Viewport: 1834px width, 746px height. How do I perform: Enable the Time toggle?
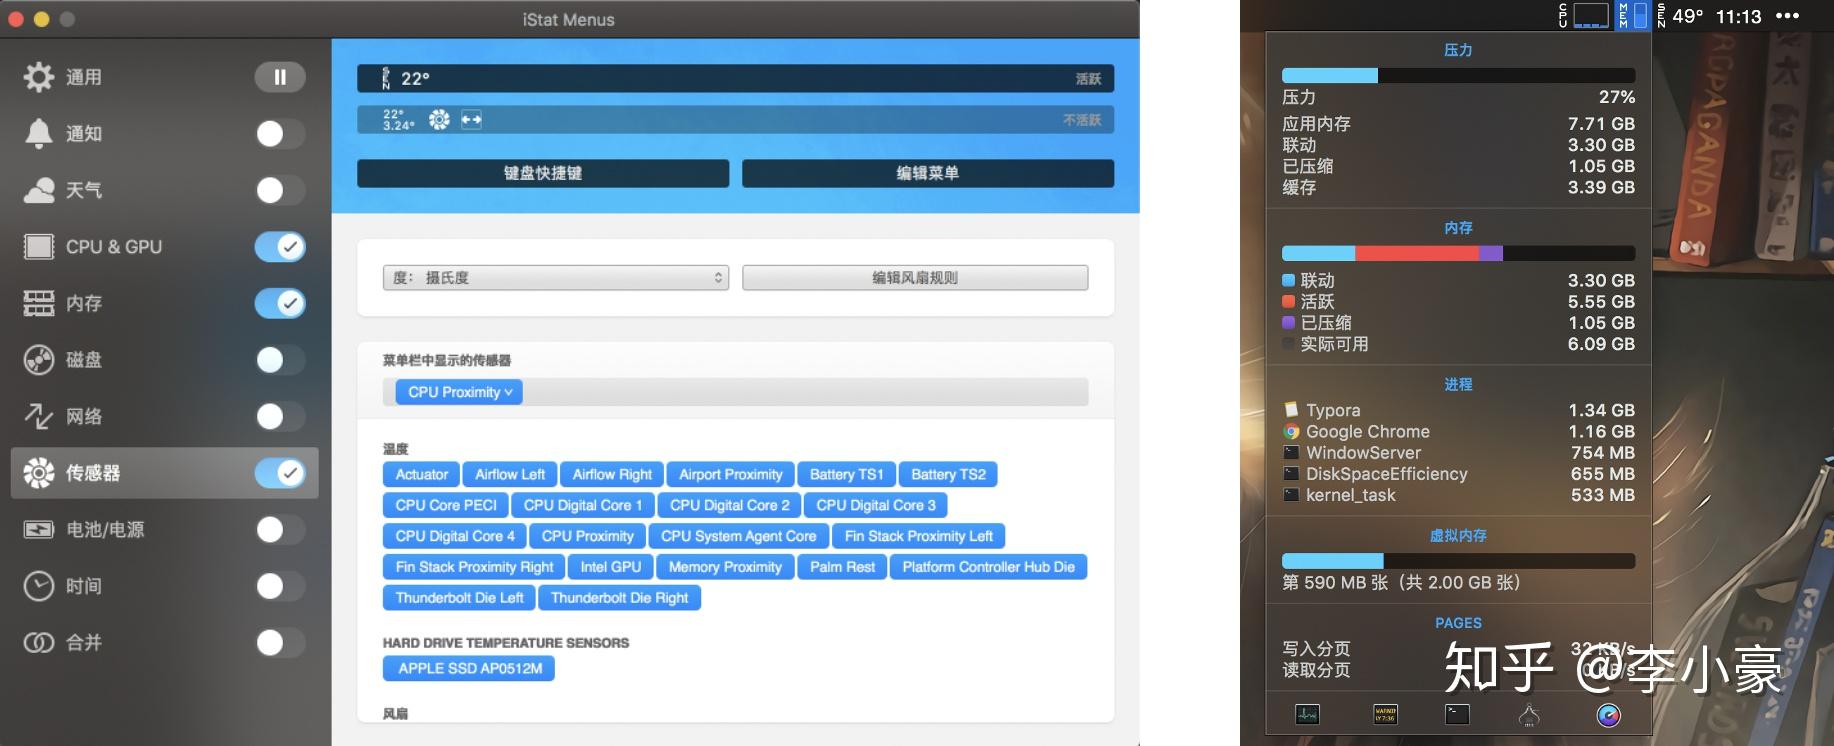coord(280,586)
